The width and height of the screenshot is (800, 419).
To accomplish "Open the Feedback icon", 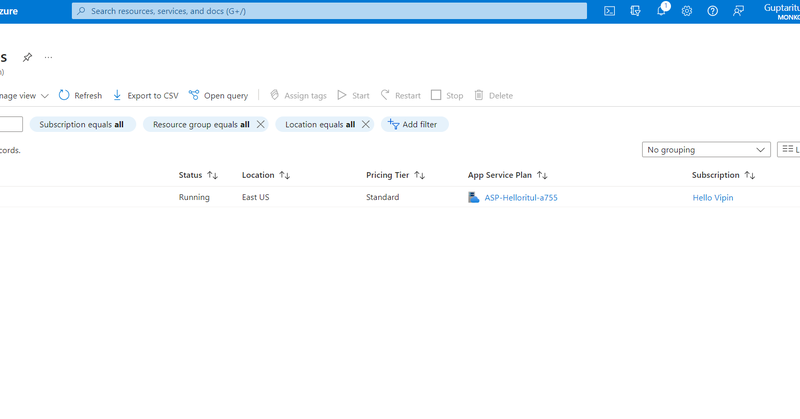I will pos(738,11).
